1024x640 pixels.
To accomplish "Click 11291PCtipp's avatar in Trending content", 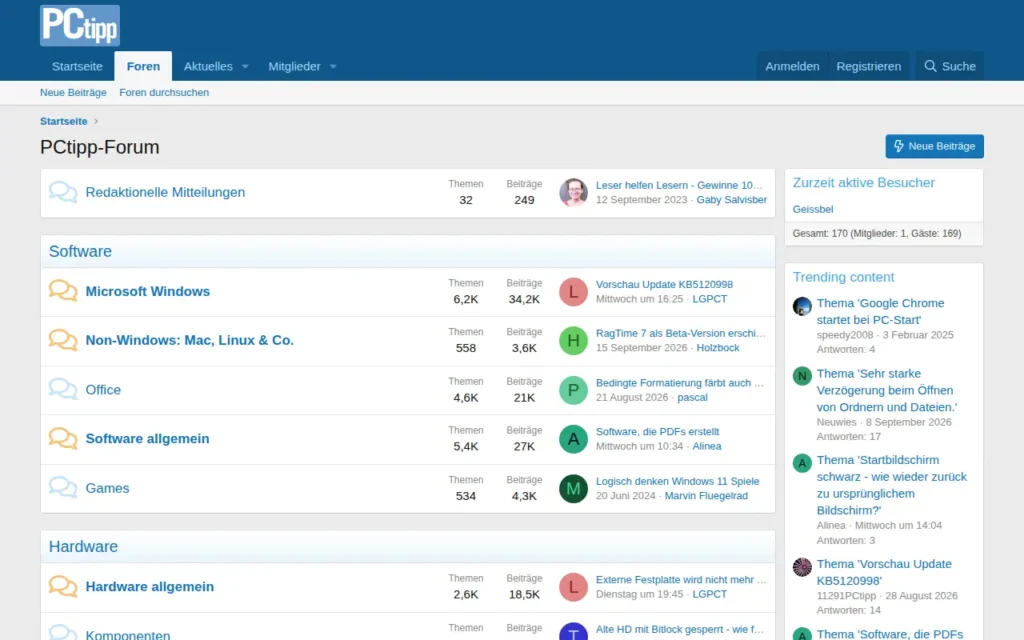I will [802, 566].
